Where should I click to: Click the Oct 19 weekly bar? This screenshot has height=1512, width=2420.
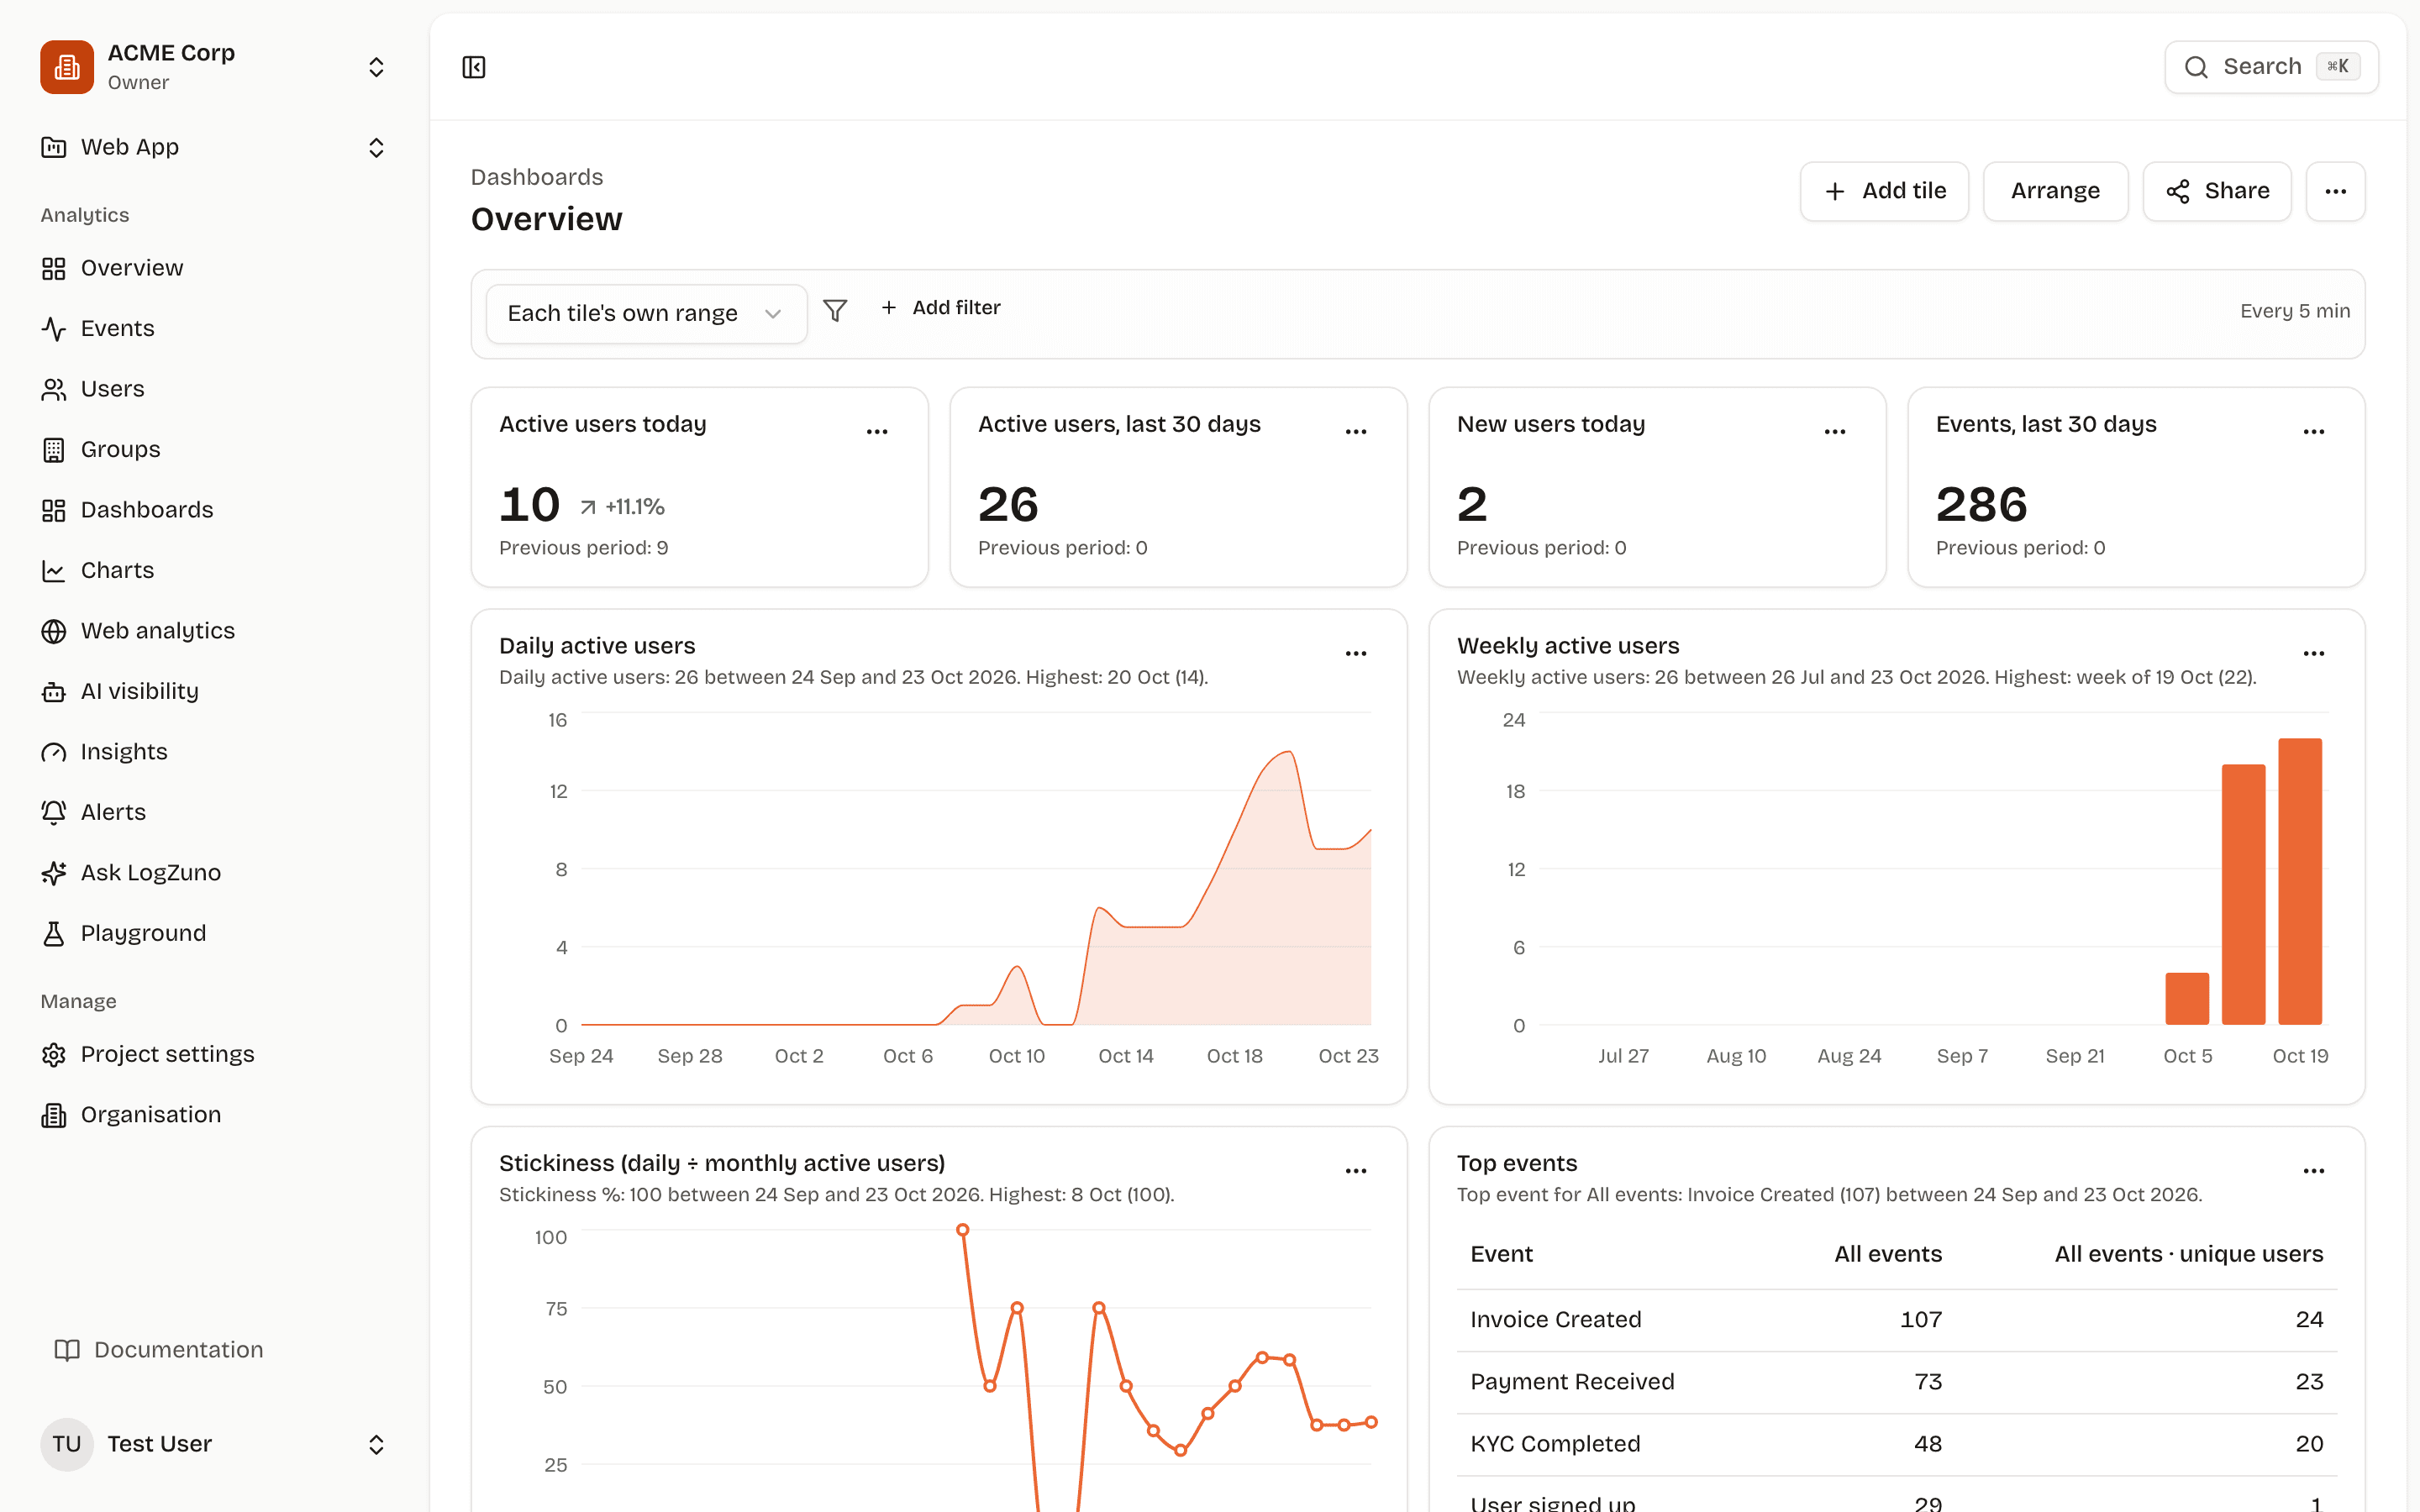tap(2300, 881)
